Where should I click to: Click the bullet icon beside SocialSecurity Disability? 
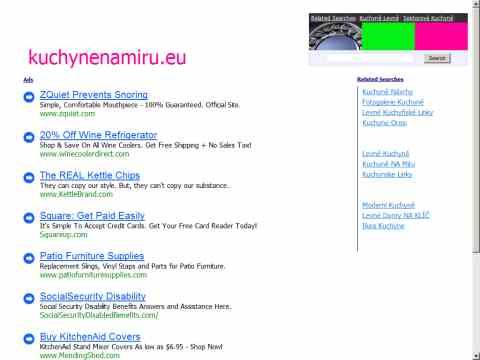(29, 299)
